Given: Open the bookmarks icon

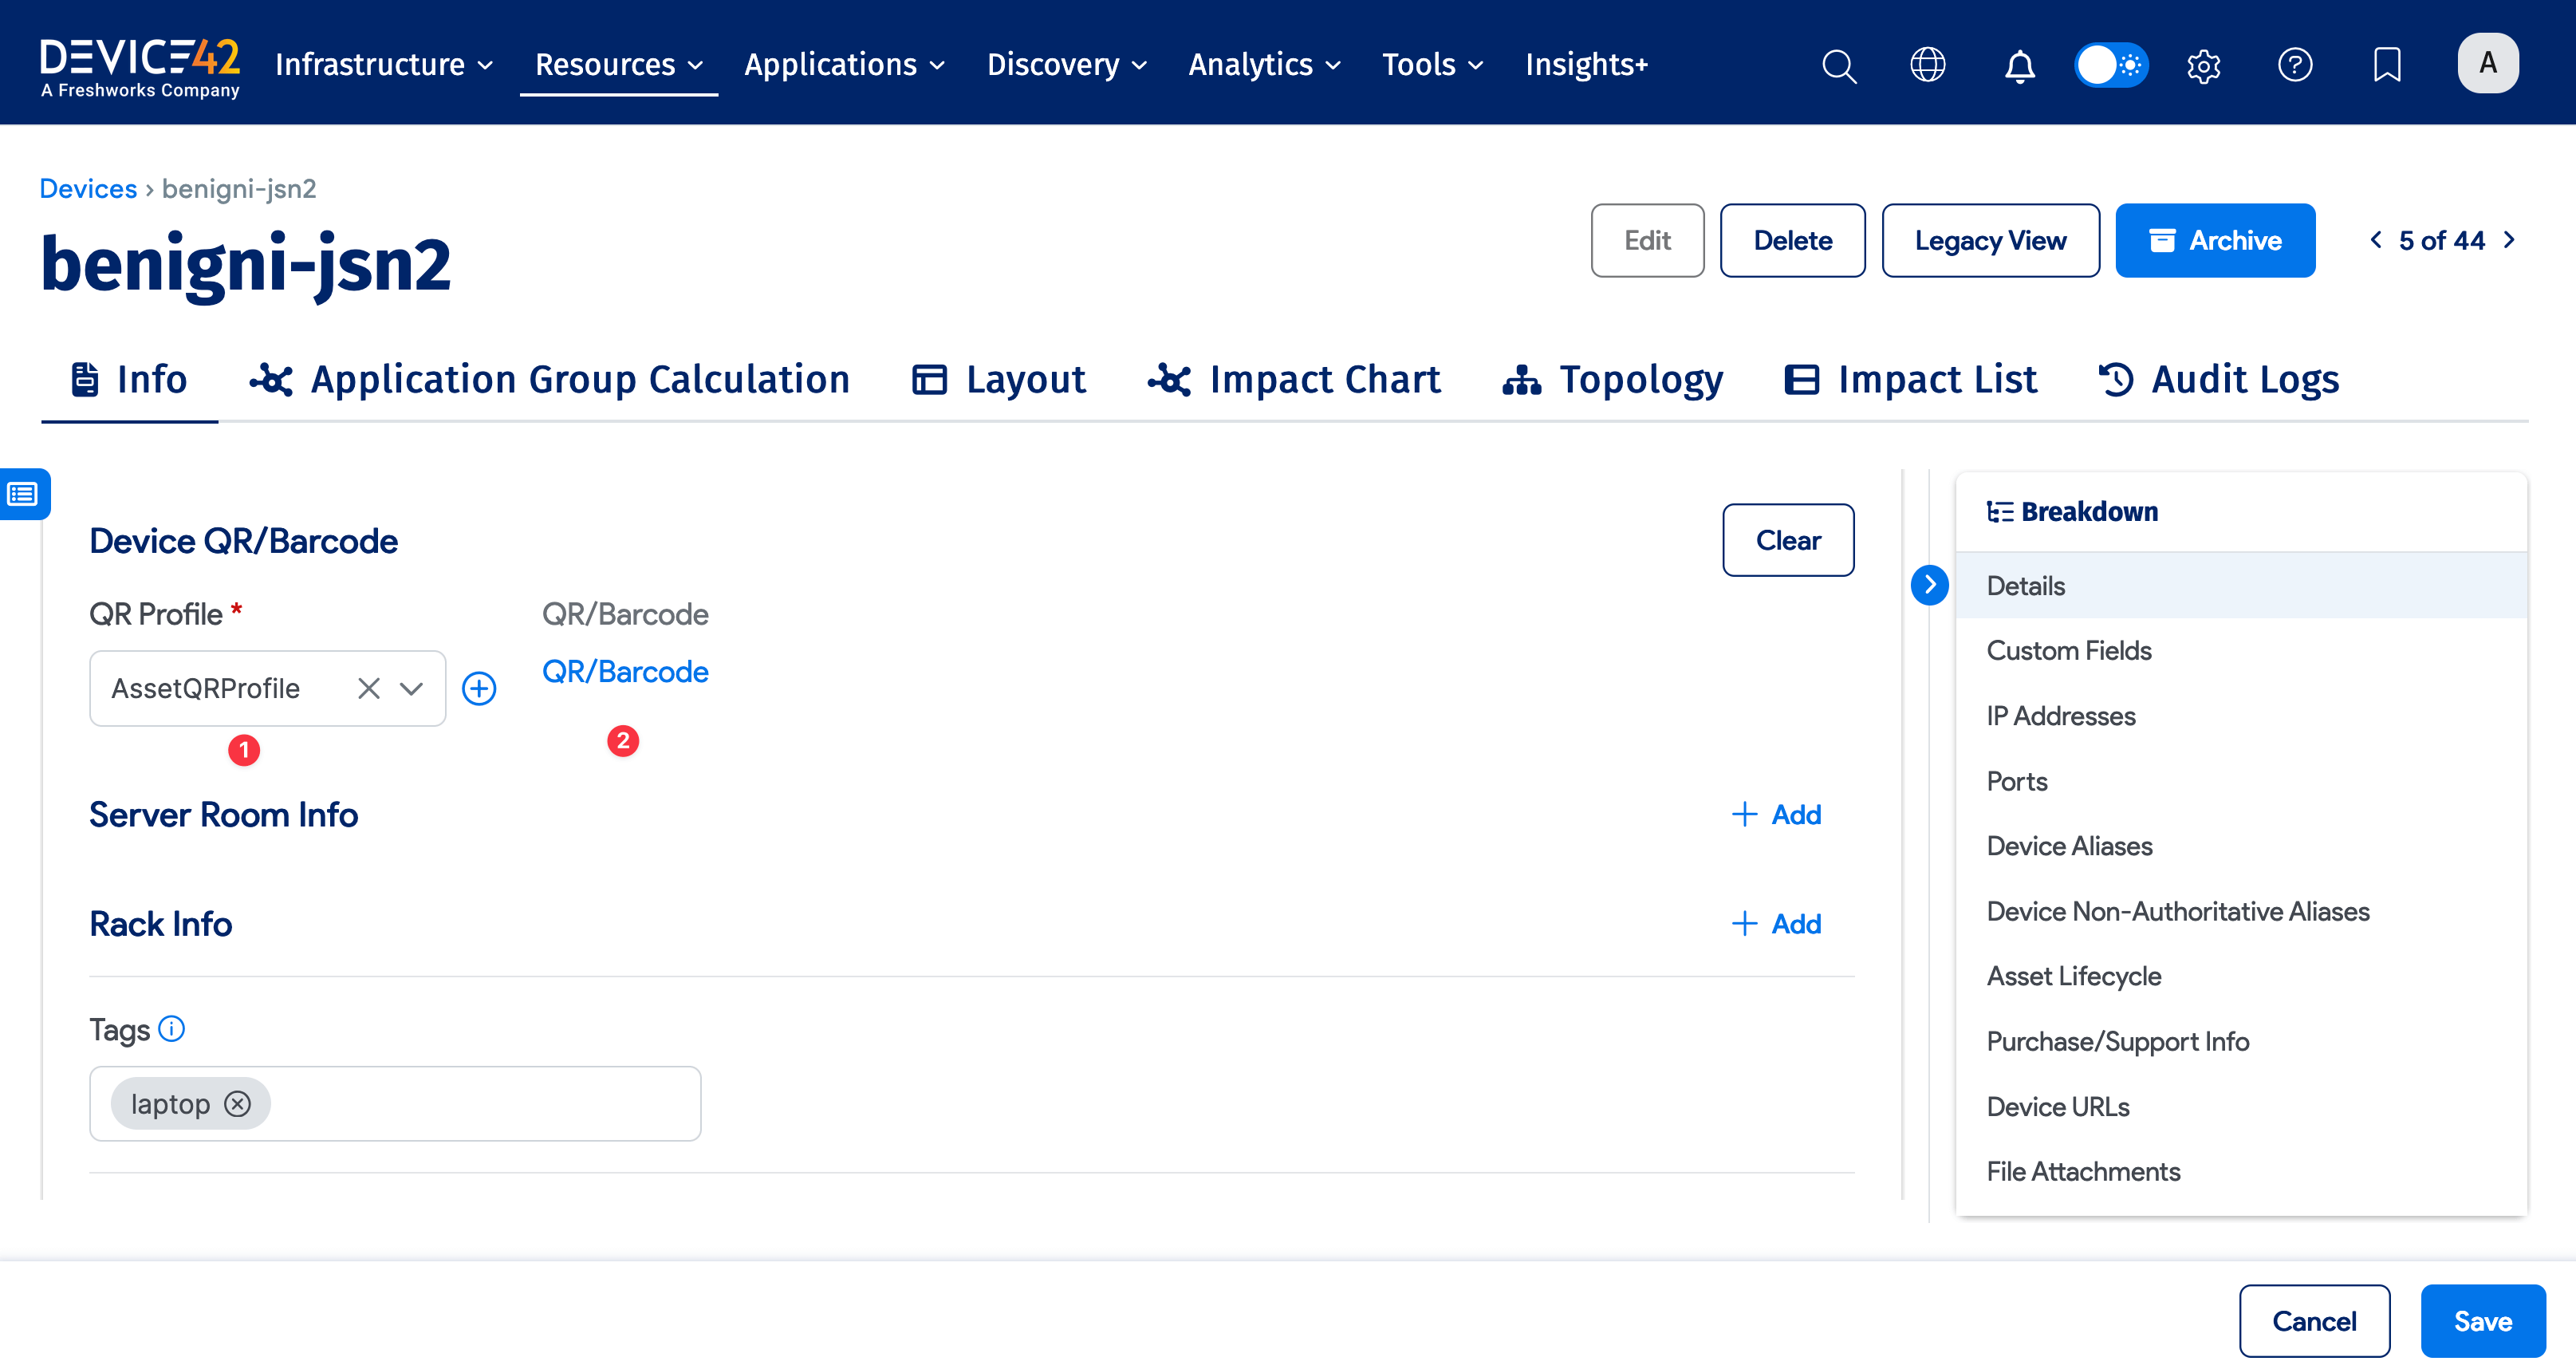Looking at the screenshot, I should click(2387, 66).
